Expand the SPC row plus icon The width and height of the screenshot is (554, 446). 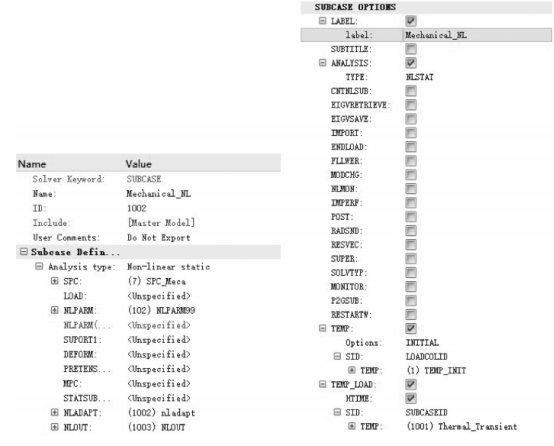(54, 281)
